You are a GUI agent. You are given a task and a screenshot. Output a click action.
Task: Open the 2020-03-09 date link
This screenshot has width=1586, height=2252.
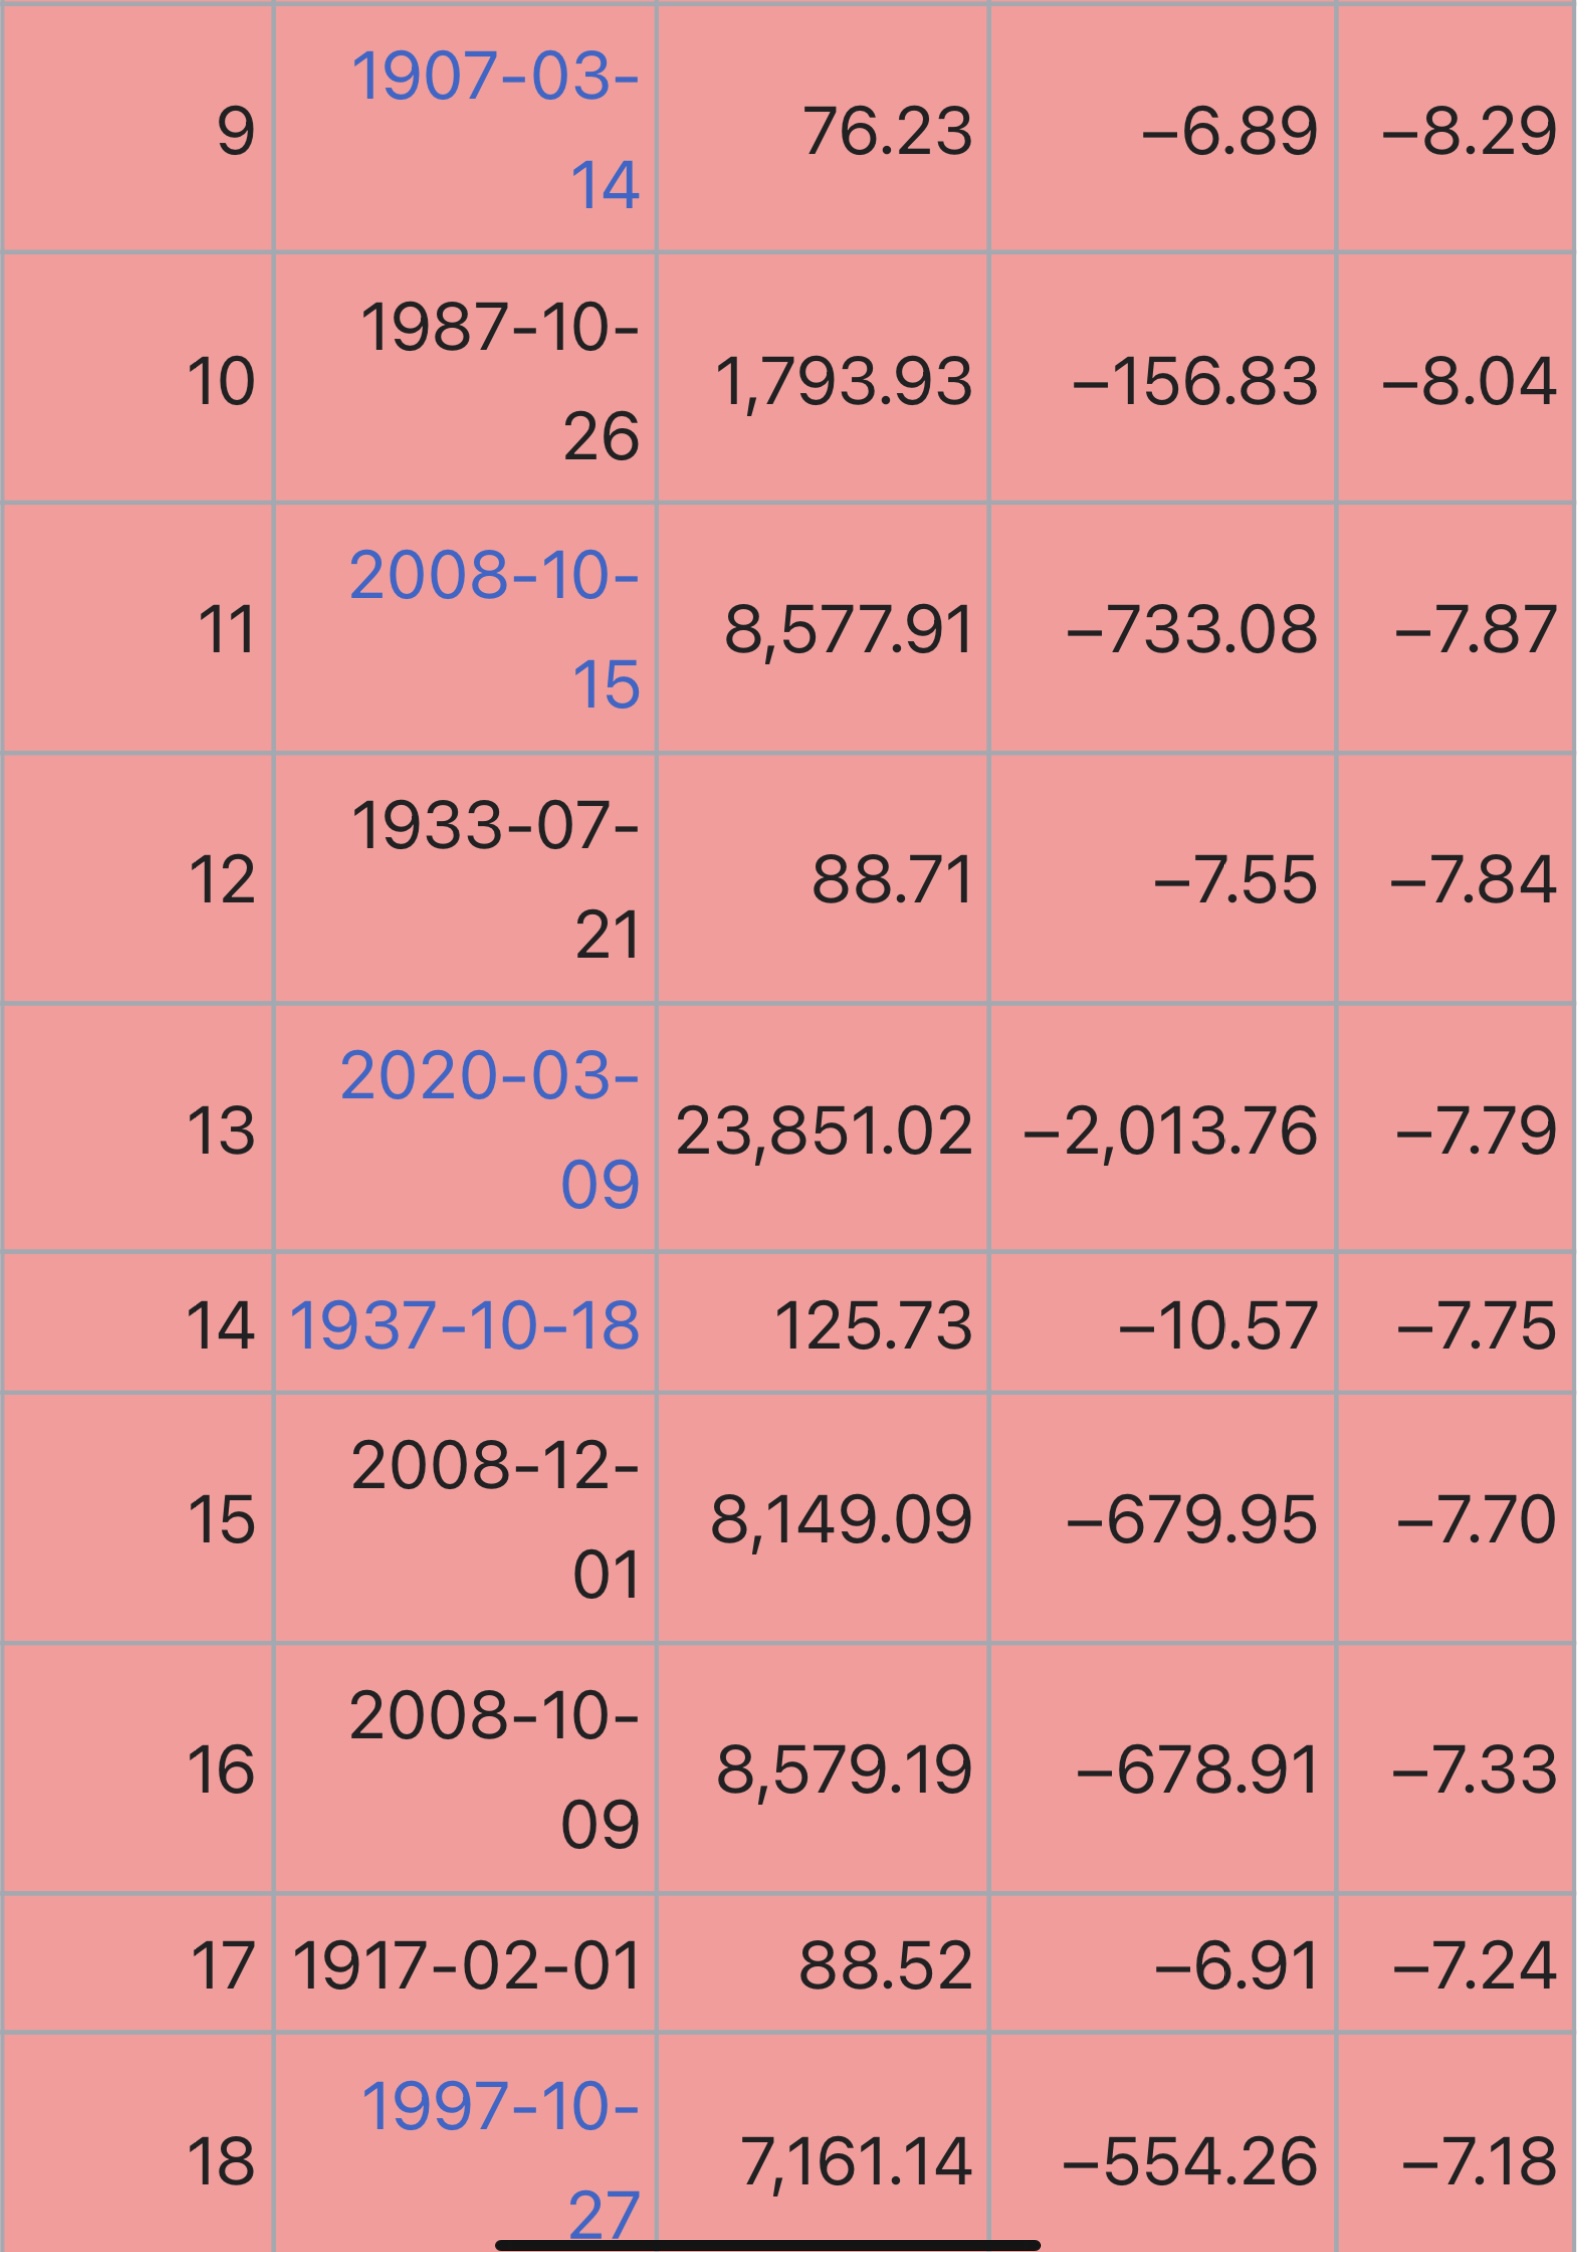click(490, 1129)
